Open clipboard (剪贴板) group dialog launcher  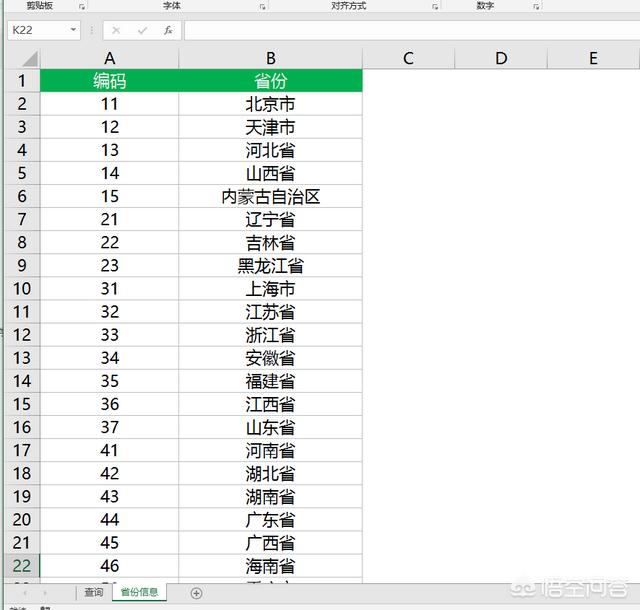82,6
